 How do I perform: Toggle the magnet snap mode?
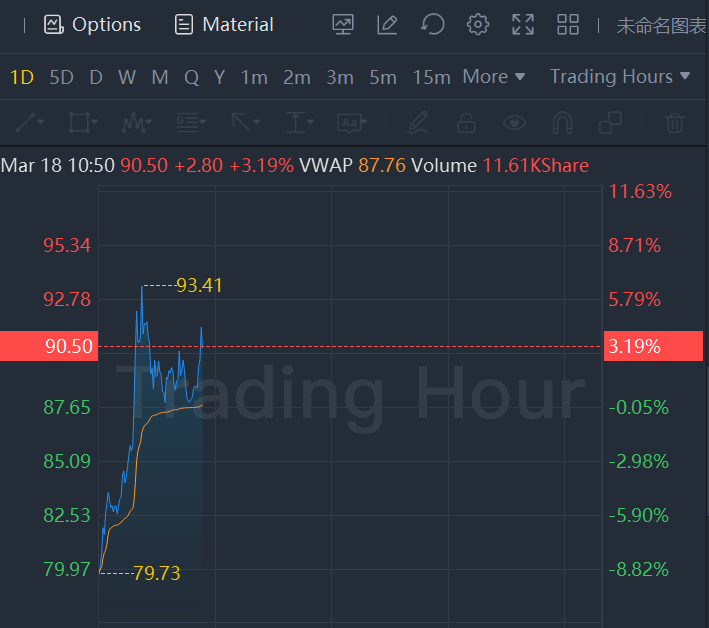[x=562, y=123]
